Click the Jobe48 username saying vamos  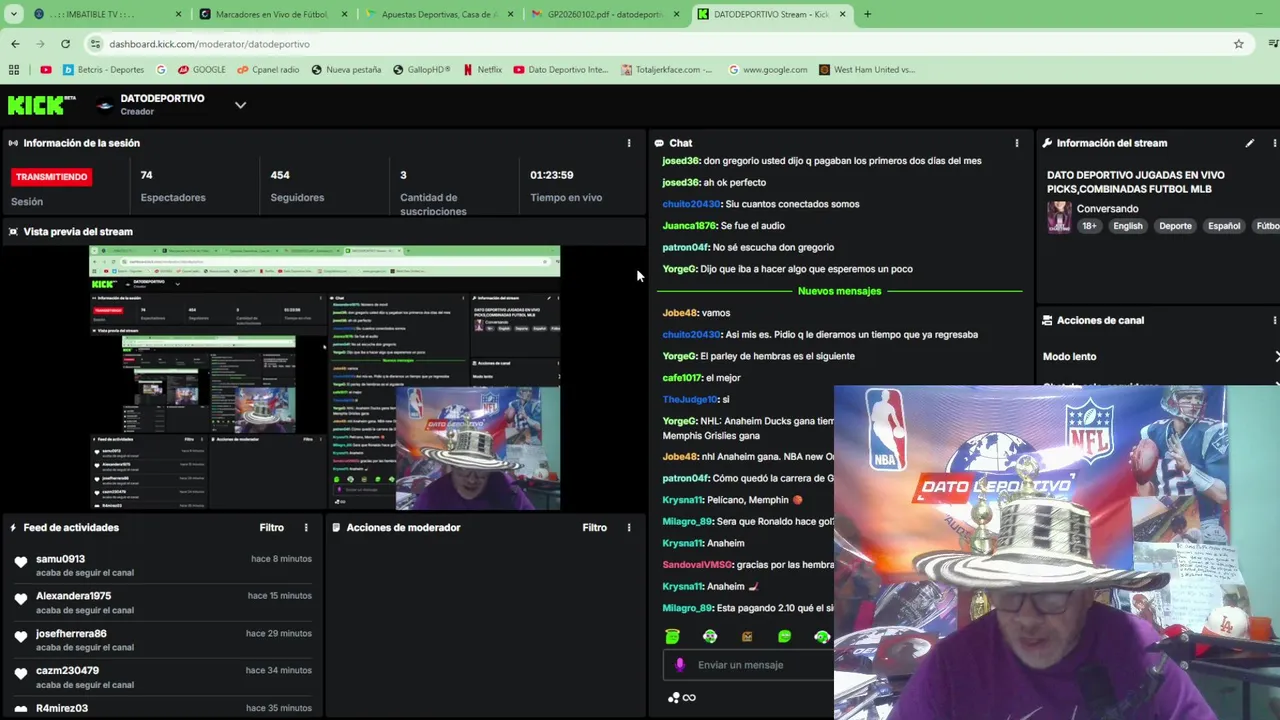[x=680, y=313]
